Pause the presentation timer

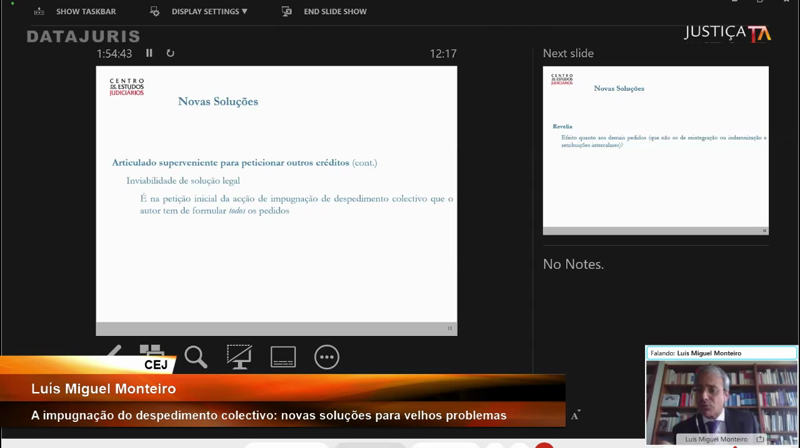click(149, 54)
